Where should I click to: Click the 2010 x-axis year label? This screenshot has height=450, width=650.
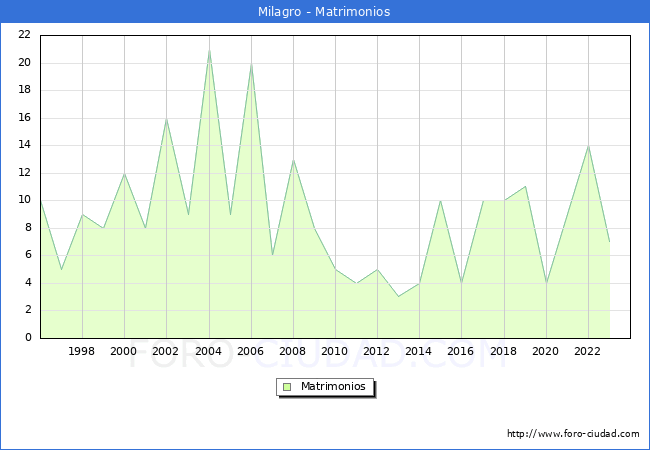pos(334,351)
